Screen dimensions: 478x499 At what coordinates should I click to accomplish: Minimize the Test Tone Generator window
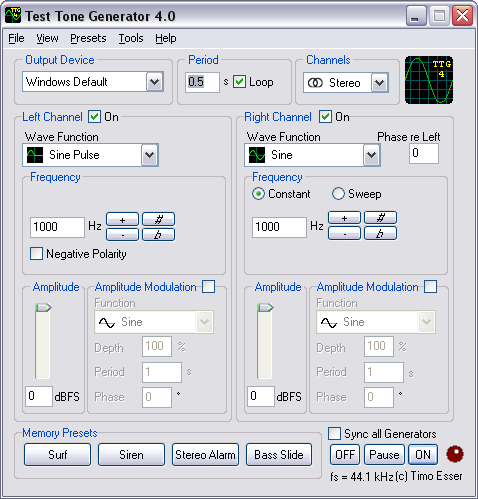[x=416, y=16]
